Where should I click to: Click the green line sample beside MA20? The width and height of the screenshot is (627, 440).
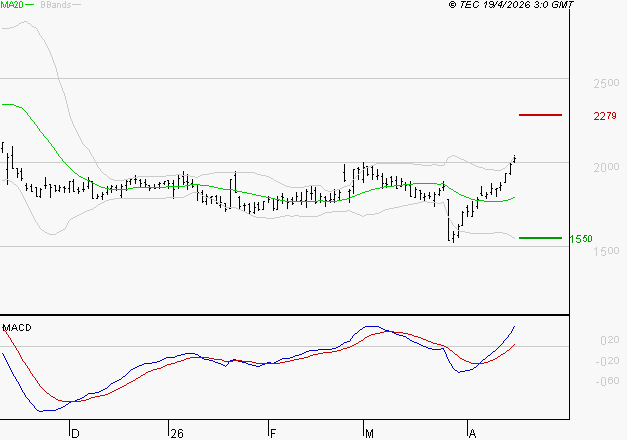coord(29,5)
